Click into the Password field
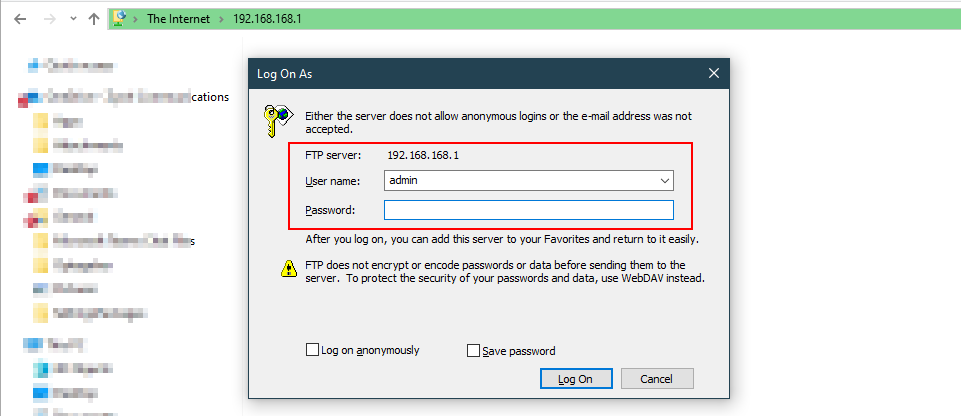Image resolution: width=961 pixels, height=416 pixels. point(529,210)
